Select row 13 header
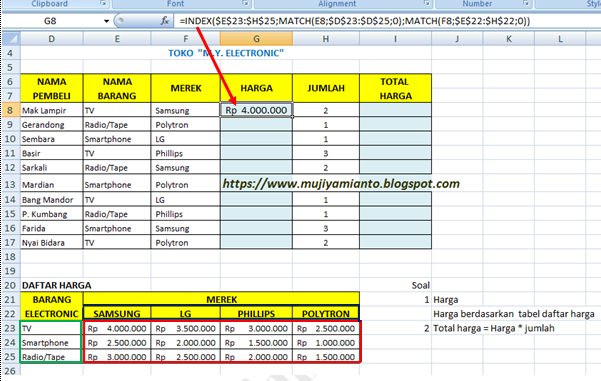This screenshot has height=381, width=601. (x=10, y=184)
